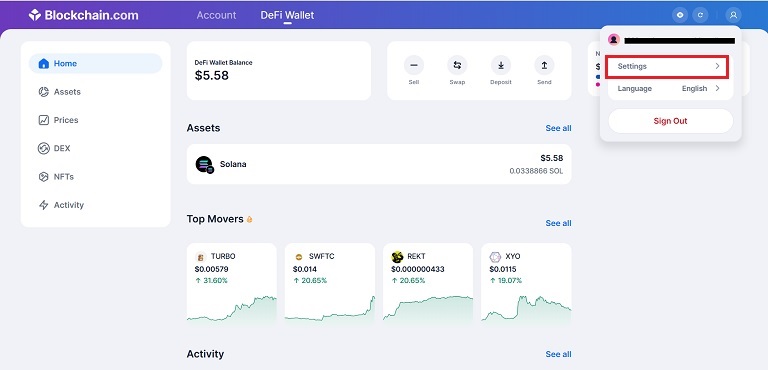
Task: Click the pink user avatar in the menu
Action: 614,40
